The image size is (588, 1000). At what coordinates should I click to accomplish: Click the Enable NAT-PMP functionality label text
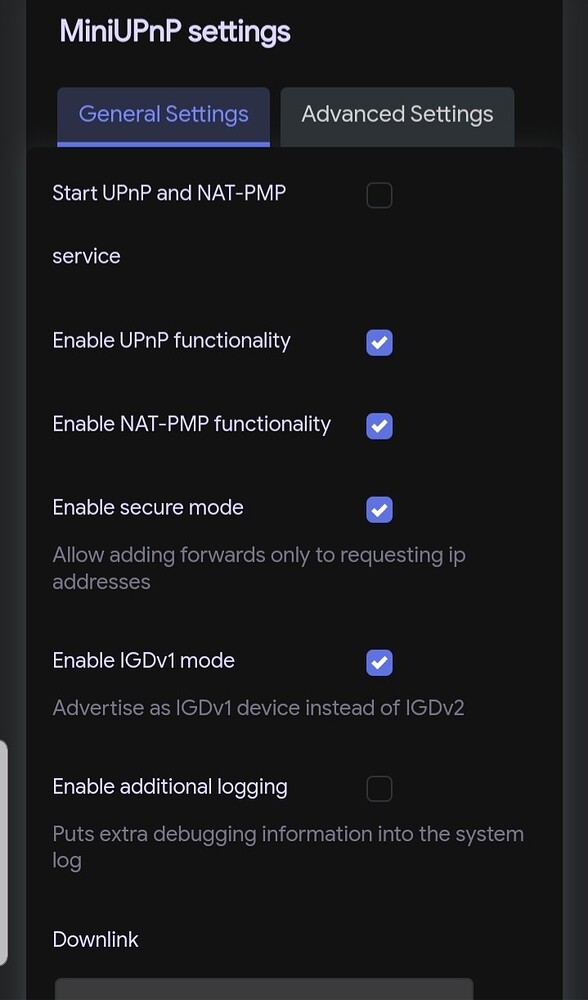pyautogui.click(x=191, y=424)
